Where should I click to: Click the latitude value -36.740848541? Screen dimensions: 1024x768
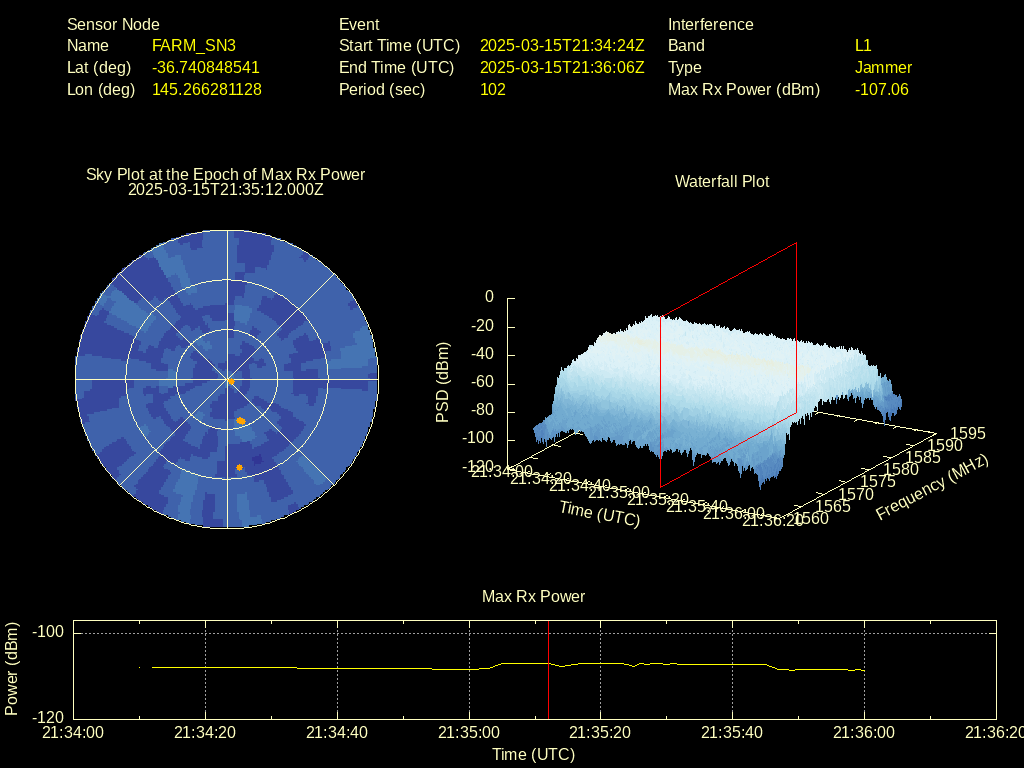205,67
